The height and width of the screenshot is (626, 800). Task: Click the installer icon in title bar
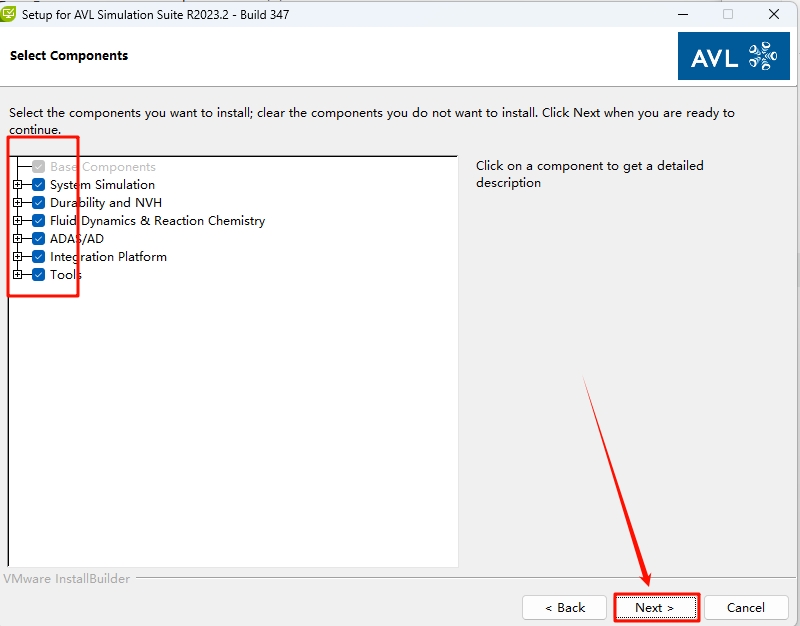[9, 14]
